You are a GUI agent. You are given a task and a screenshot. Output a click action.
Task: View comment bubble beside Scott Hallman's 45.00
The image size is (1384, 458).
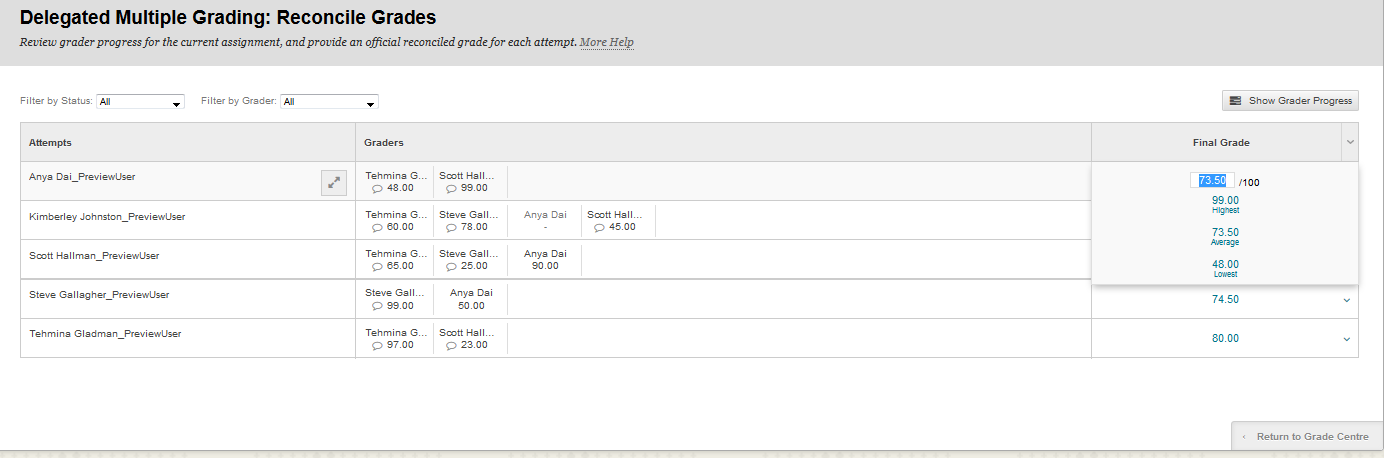click(599, 227)
